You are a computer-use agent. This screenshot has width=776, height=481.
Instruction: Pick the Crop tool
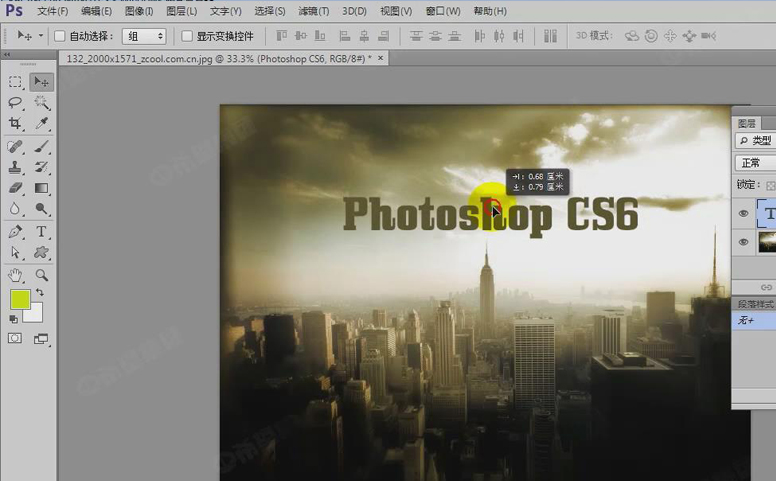16,124
